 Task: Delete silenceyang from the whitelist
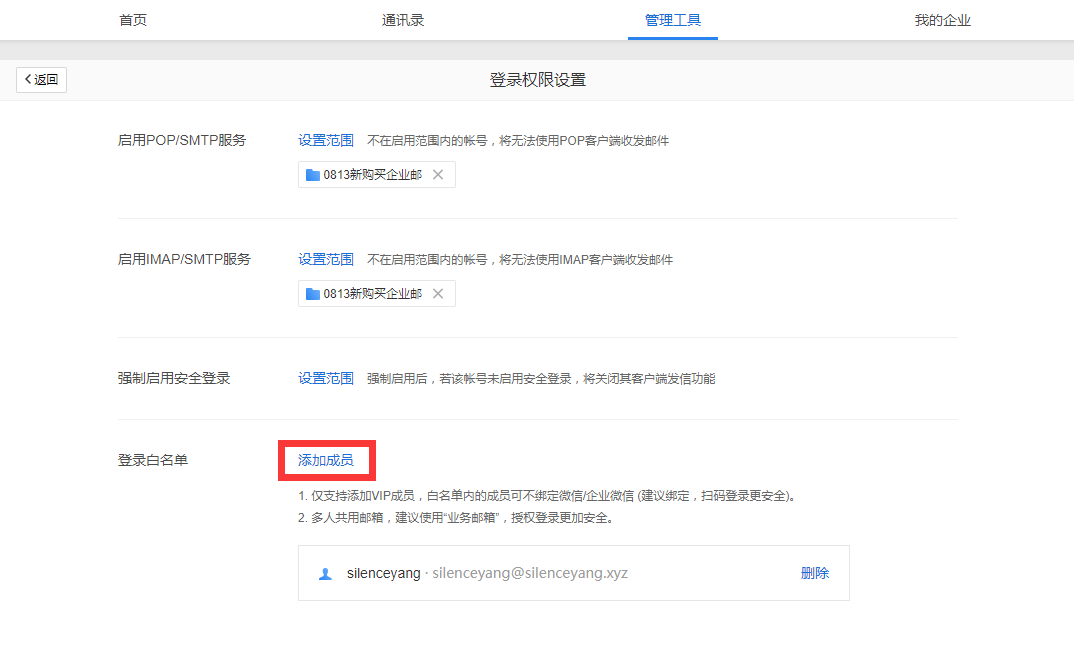pyautogui.click(x=814, y=573)
